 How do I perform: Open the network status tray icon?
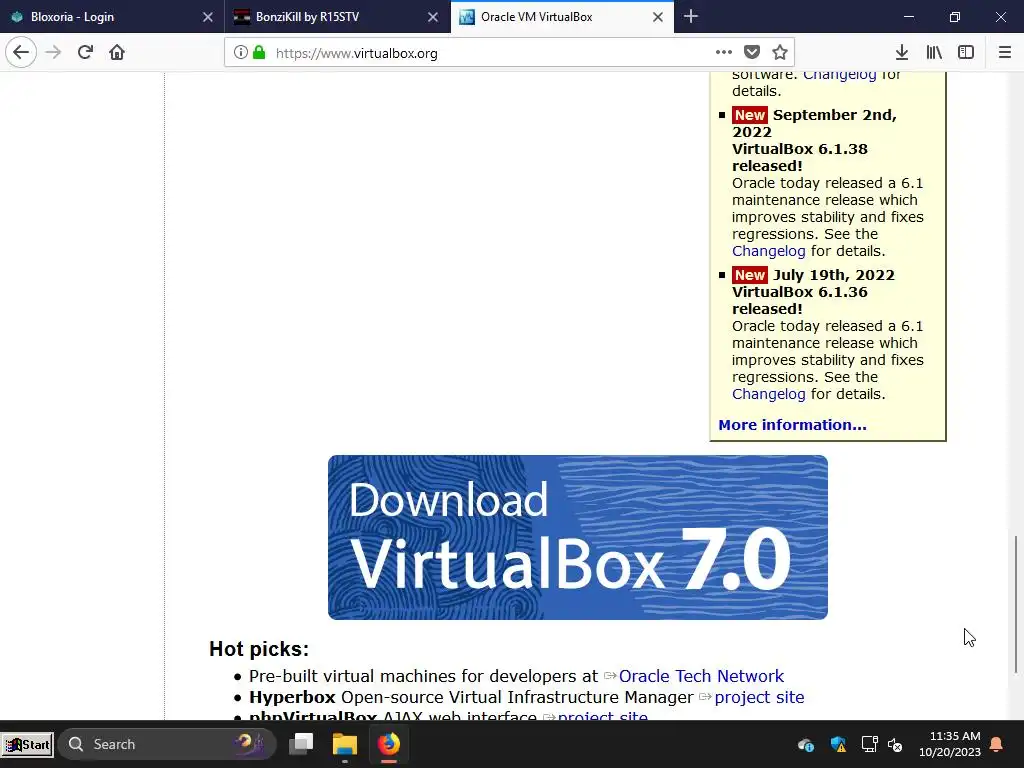click(x=869, y=744)
